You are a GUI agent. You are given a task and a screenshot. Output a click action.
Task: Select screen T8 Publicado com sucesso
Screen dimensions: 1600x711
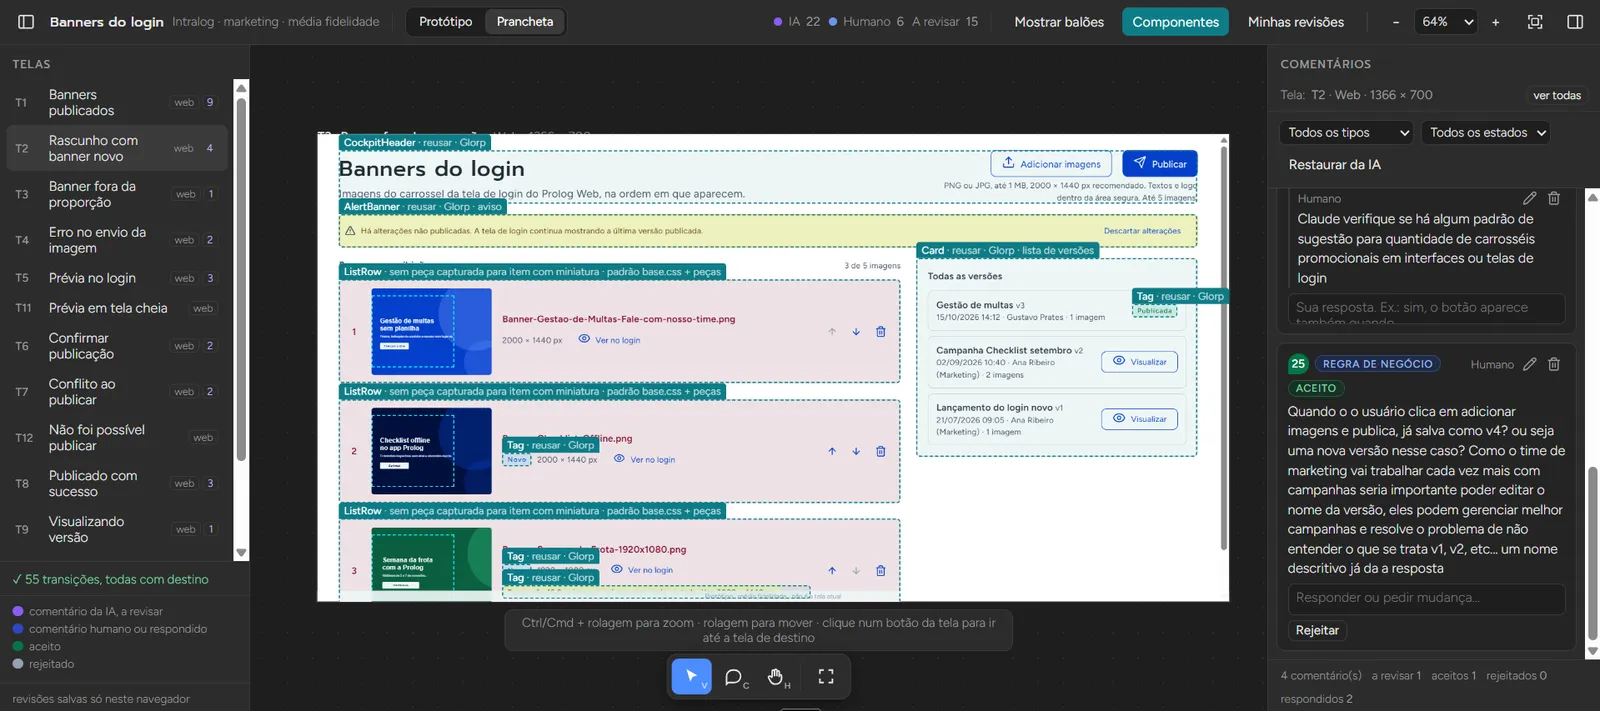tap(117, 483)
